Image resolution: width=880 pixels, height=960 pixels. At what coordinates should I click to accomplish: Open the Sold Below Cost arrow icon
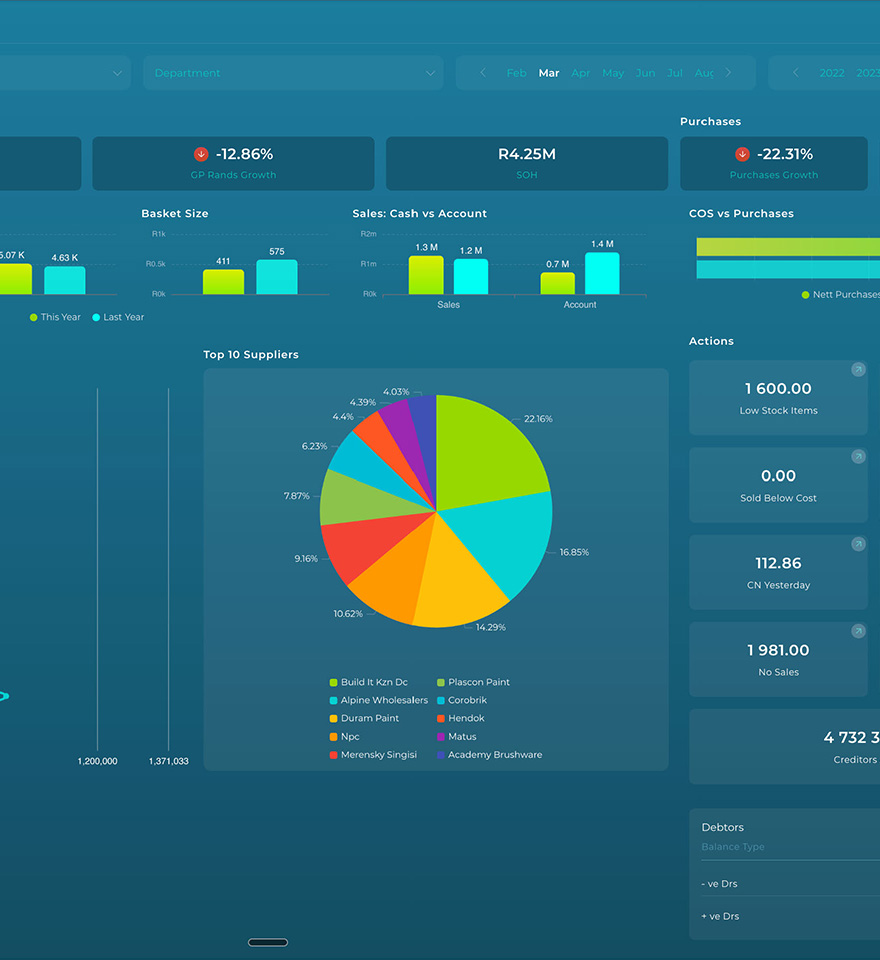tap(858, 456)
